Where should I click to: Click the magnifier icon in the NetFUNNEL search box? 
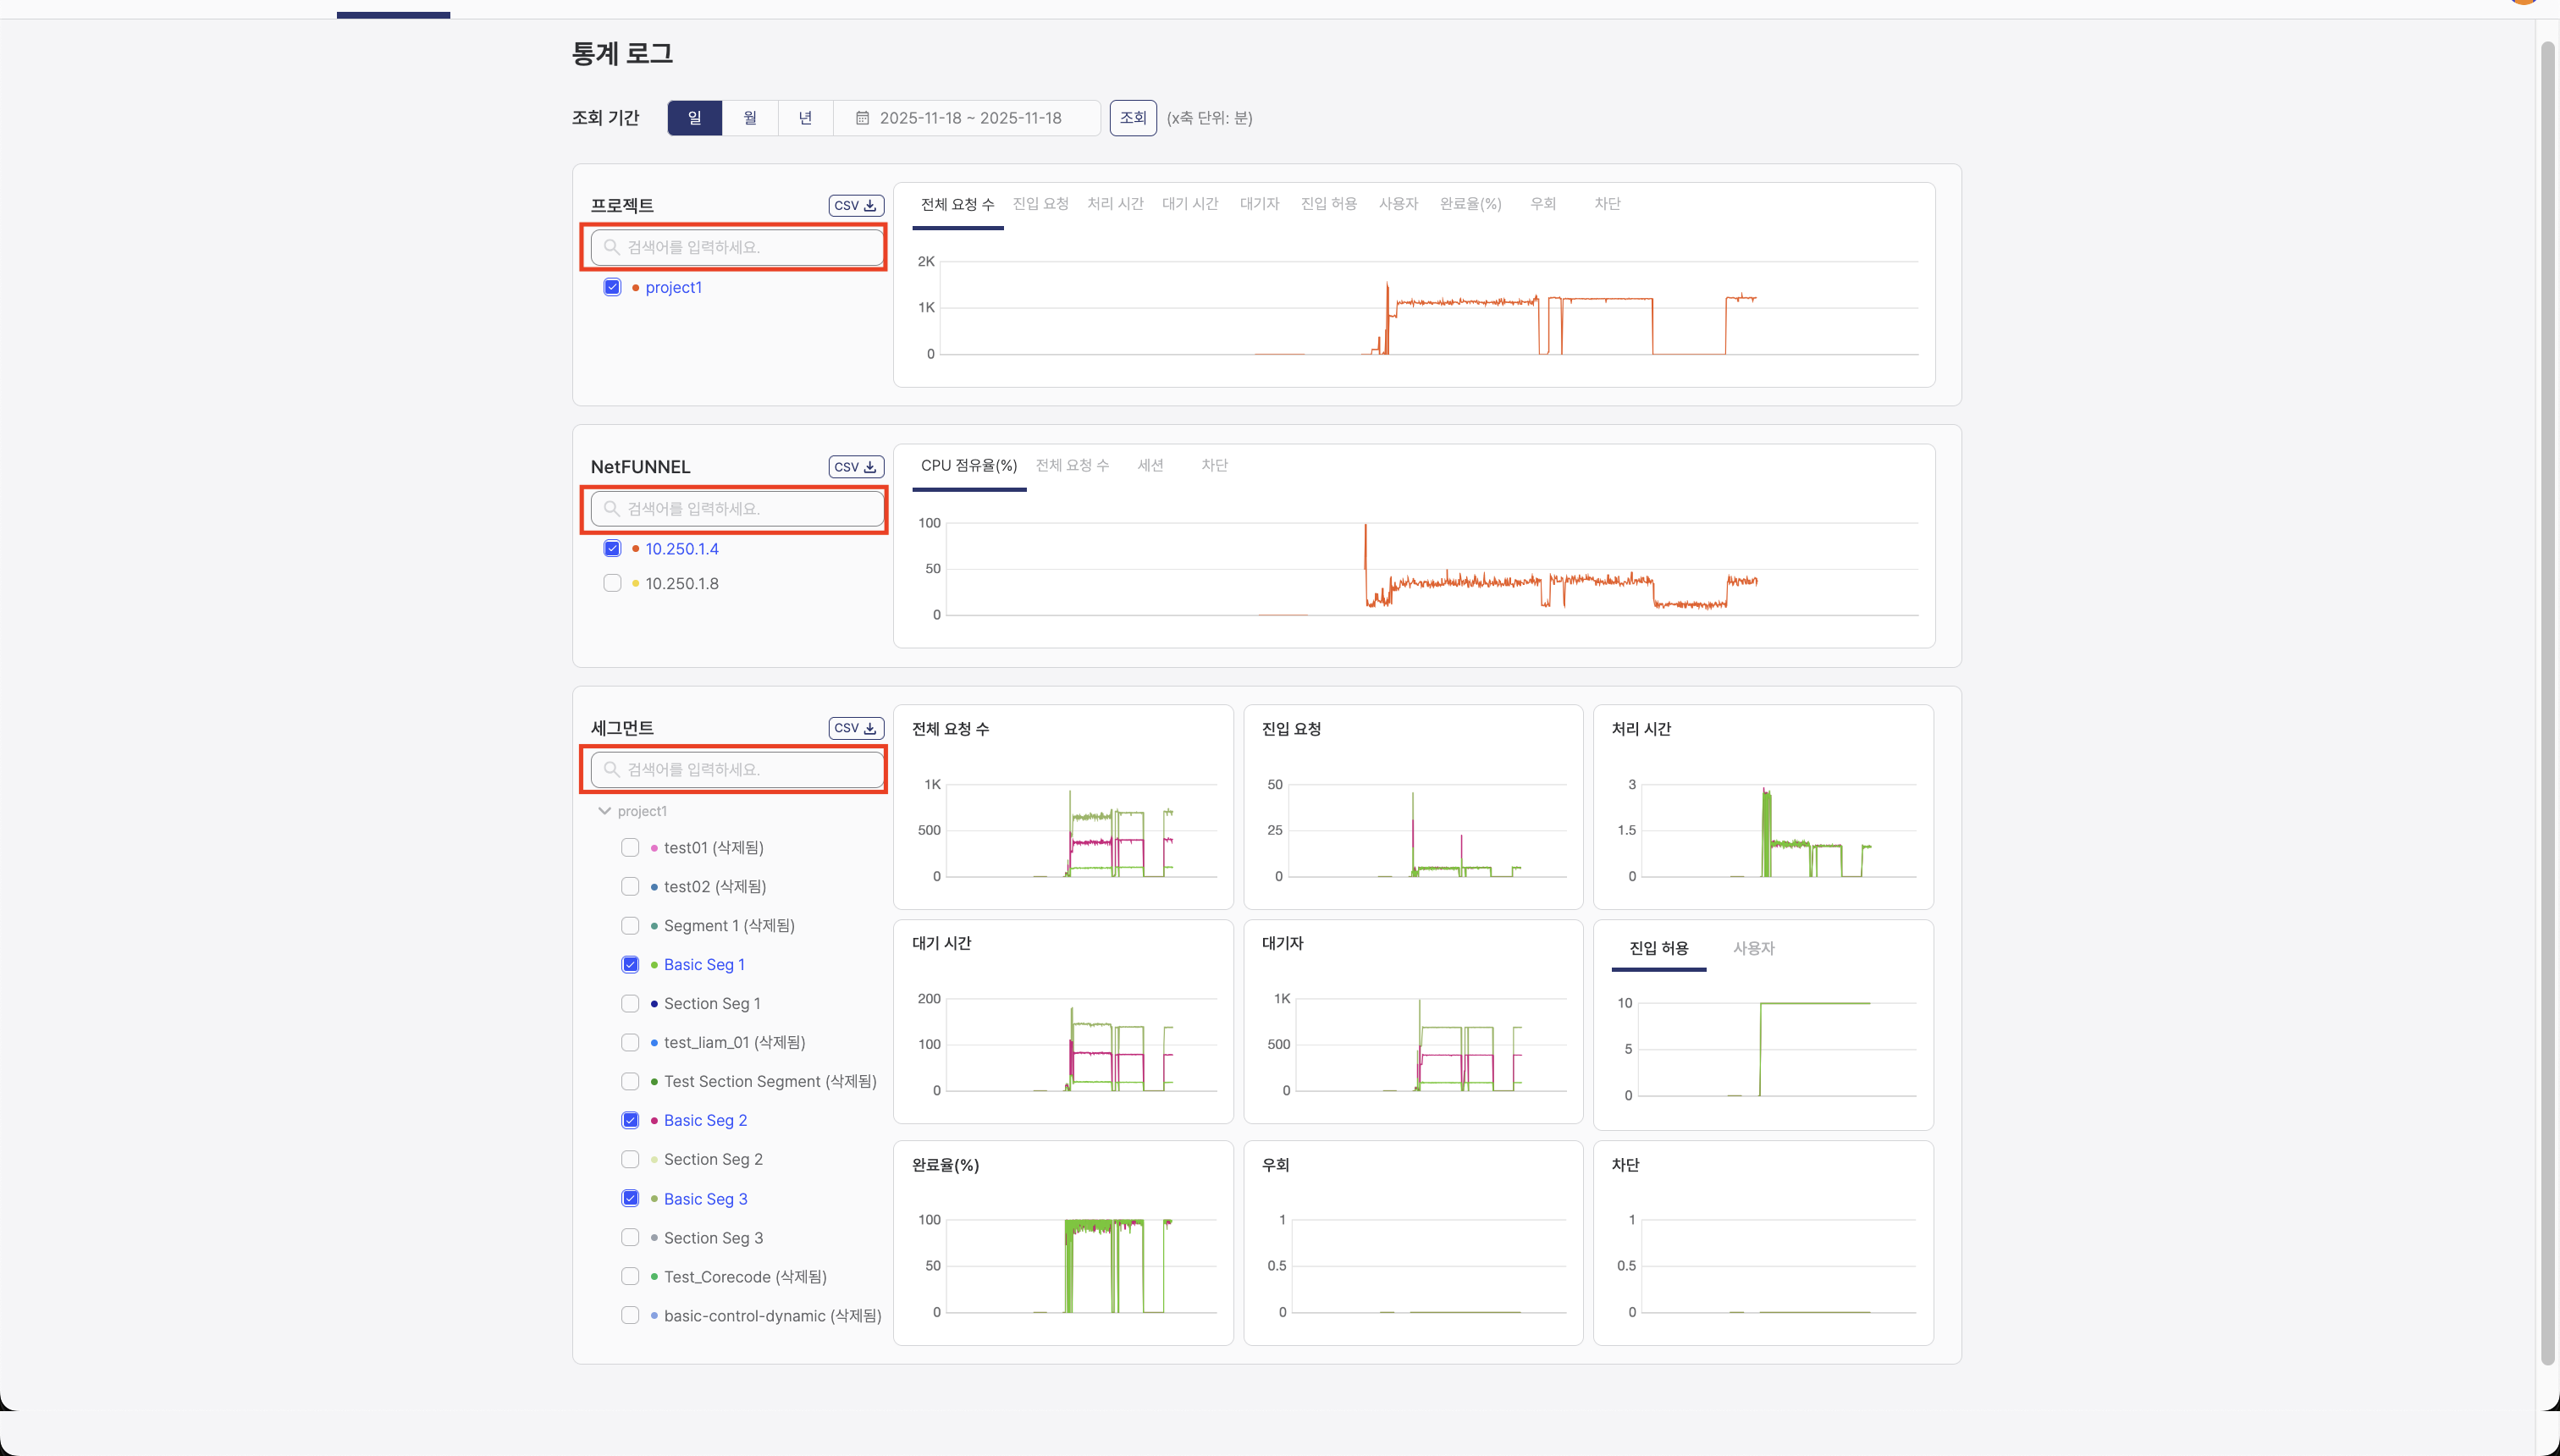(x=613, y=508)
